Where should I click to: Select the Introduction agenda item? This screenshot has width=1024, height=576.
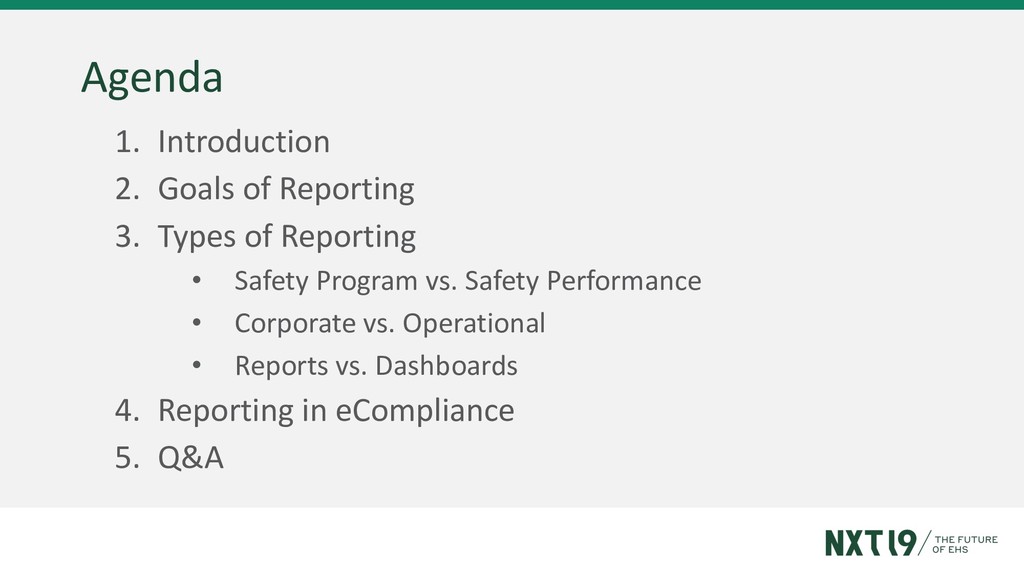point(244,142)
